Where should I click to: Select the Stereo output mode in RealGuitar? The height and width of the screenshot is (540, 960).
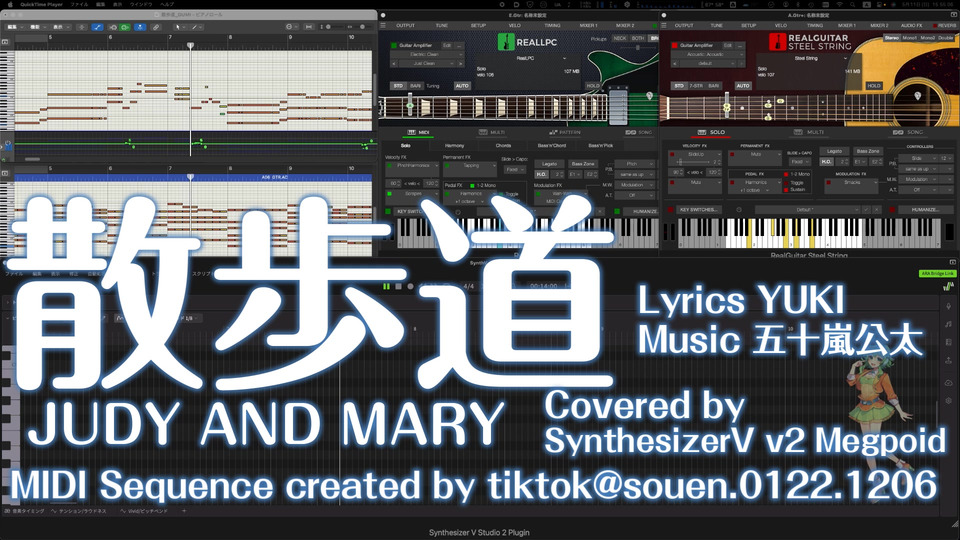point(892,38)
